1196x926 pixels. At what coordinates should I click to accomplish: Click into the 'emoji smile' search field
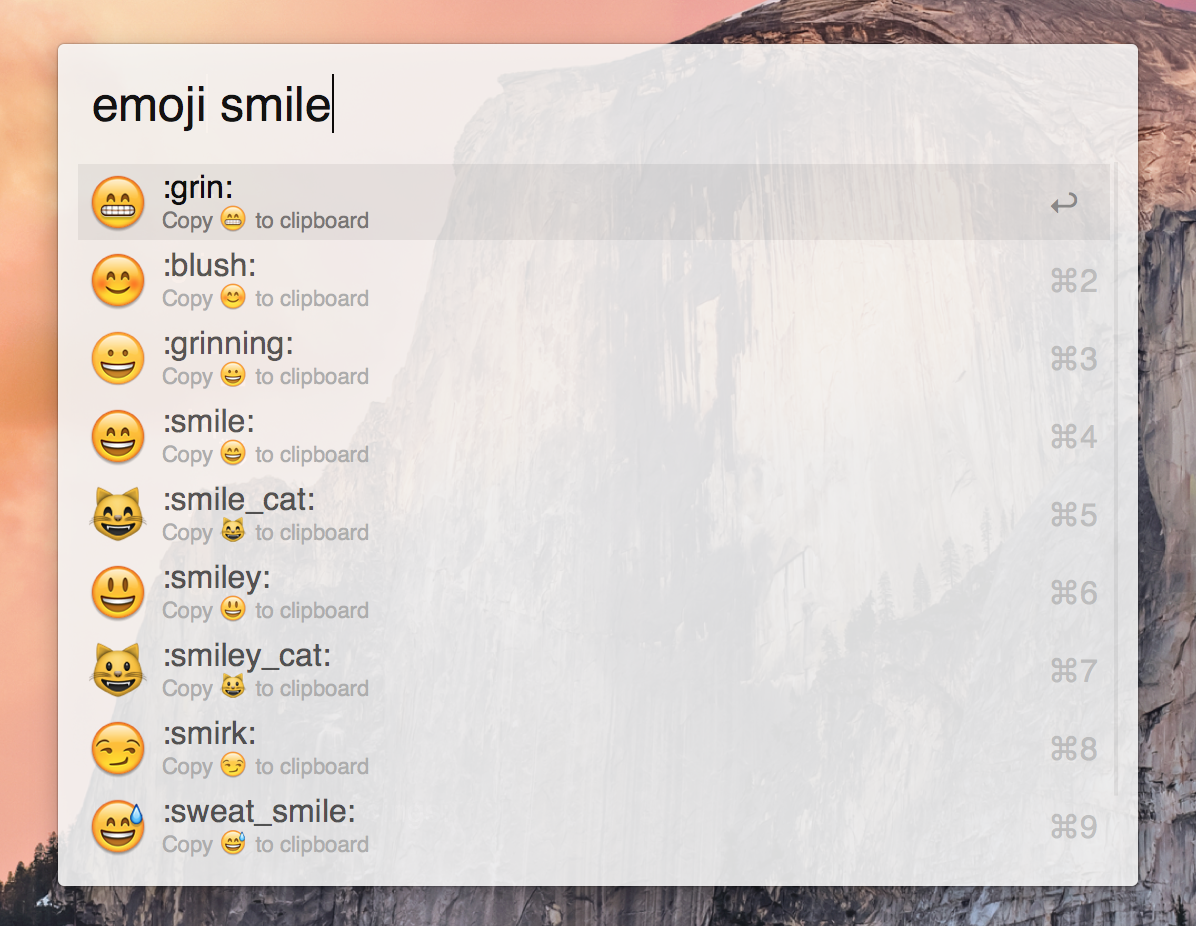597,104
